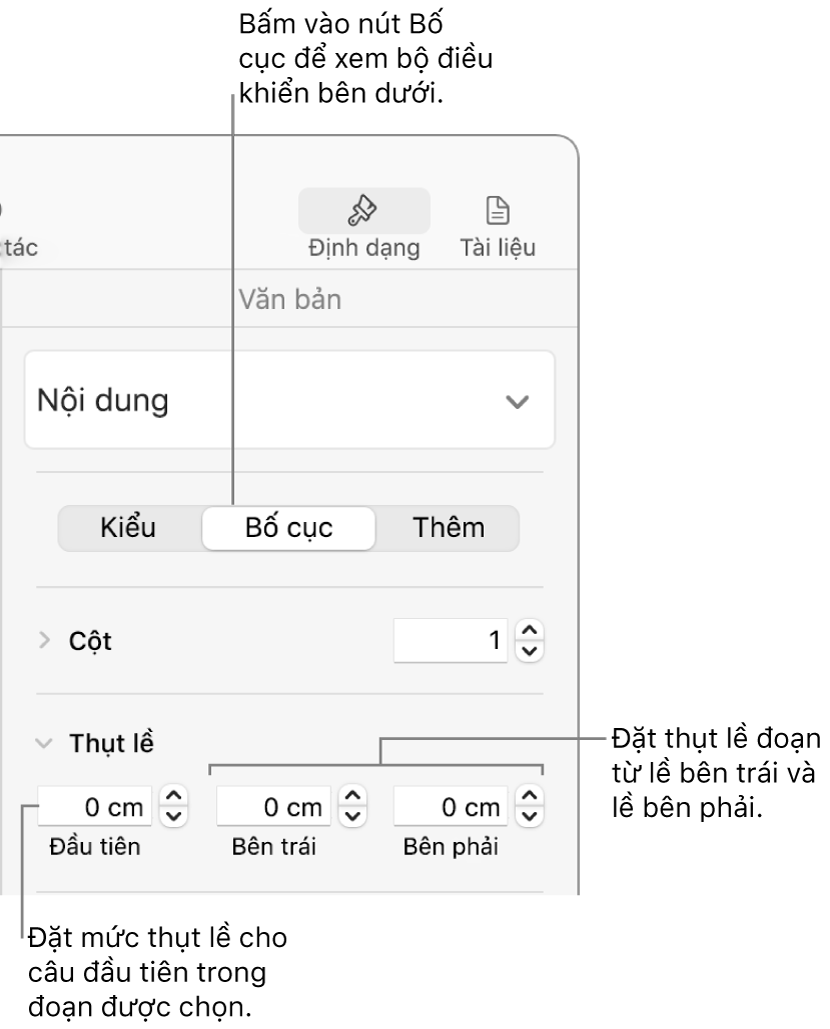The height and width of the screenshot is (1029, 830).
Task: Open the Nội dung dropdown
Action: [x=290, y=400]
